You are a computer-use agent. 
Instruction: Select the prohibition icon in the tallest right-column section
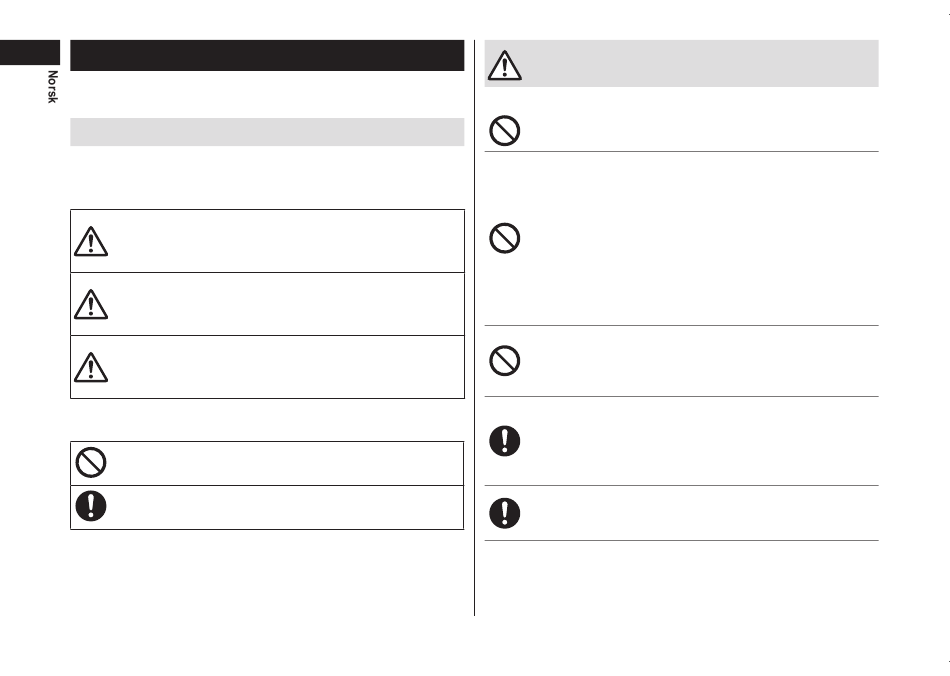[505, 238]
